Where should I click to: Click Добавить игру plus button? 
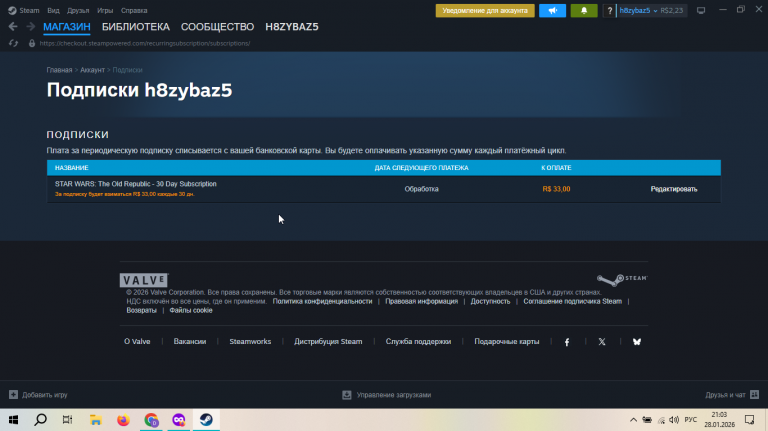click(x=38, y=395)
